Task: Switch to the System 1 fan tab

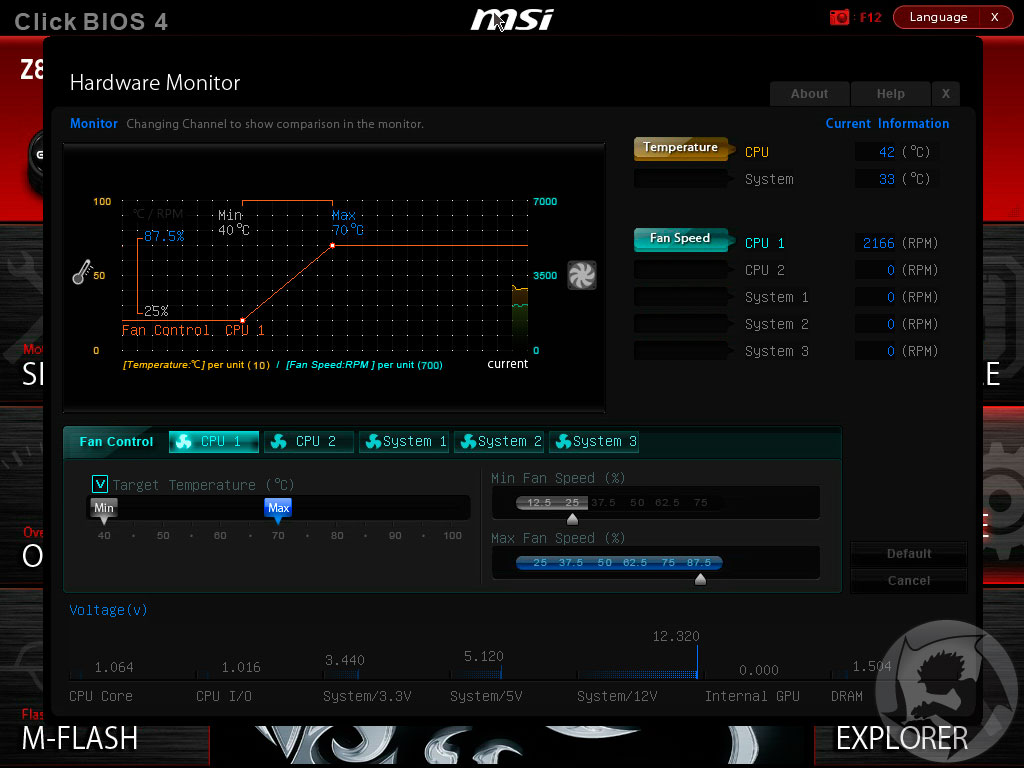Action: [x=404, y=441]
